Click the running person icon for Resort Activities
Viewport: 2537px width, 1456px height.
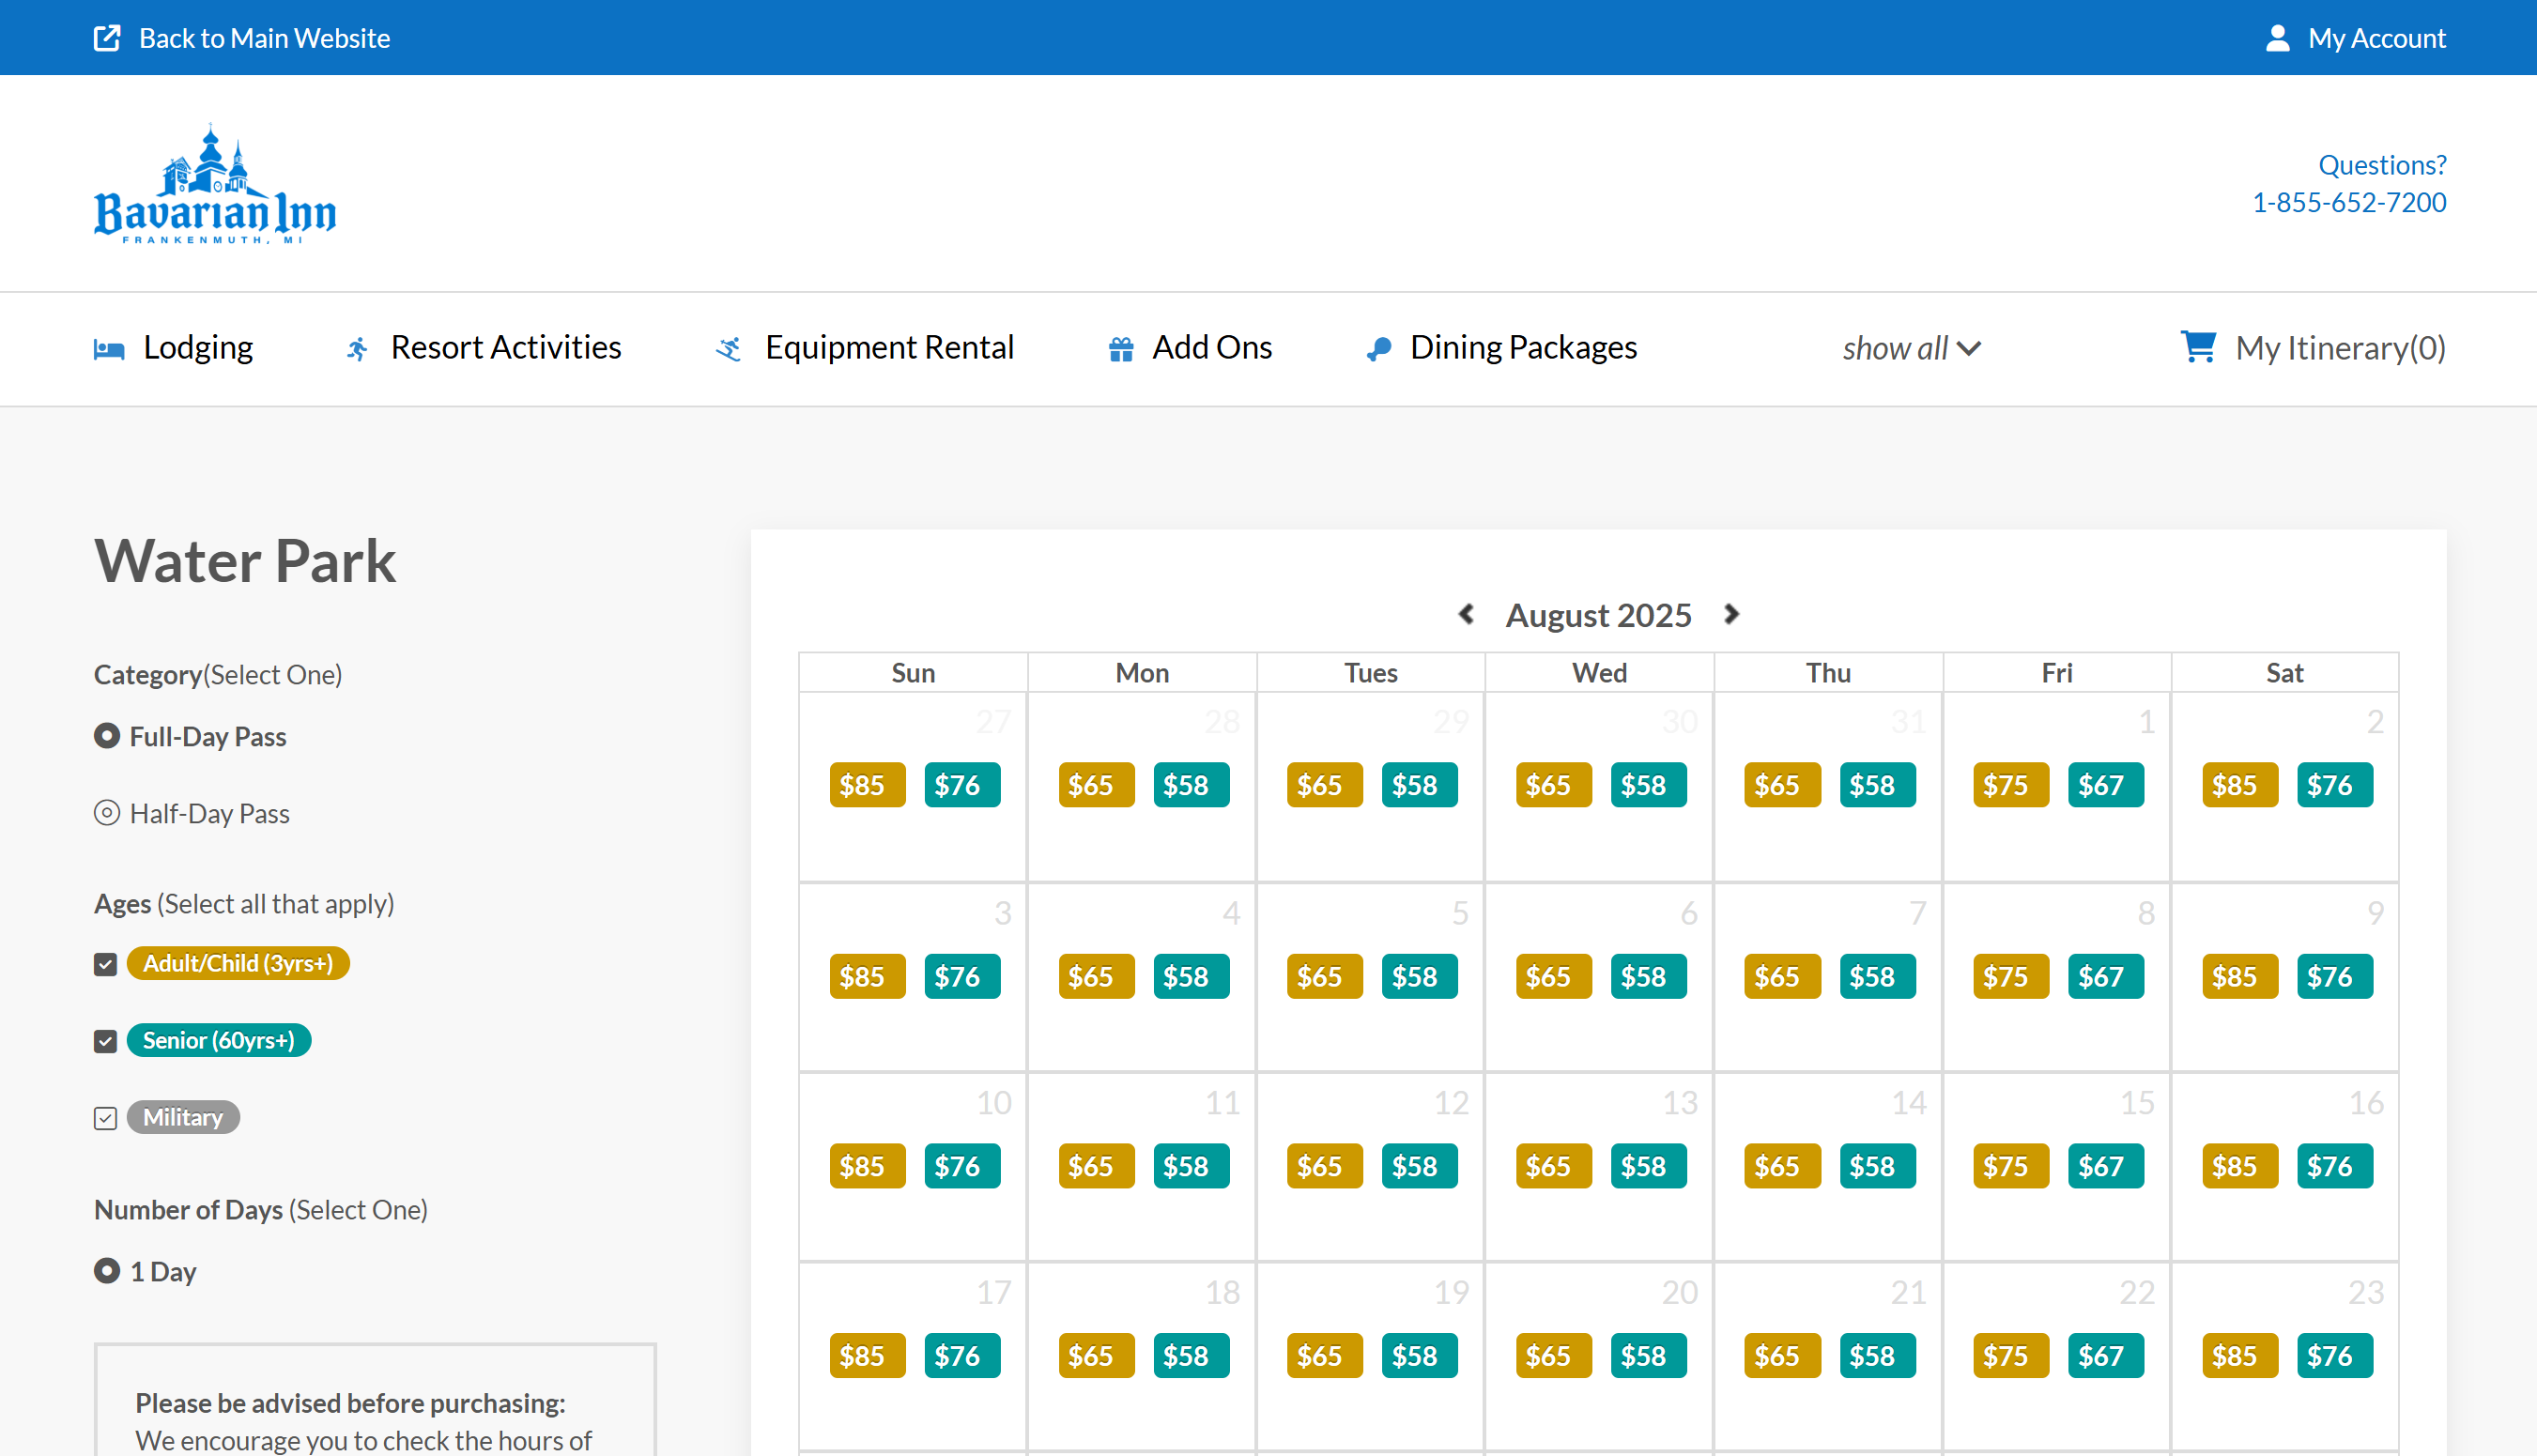tap(357, 349)
